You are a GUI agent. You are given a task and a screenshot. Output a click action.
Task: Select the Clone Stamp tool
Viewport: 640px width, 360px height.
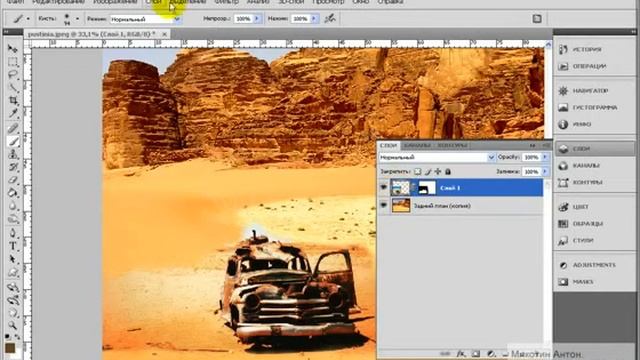coord(13,154)
